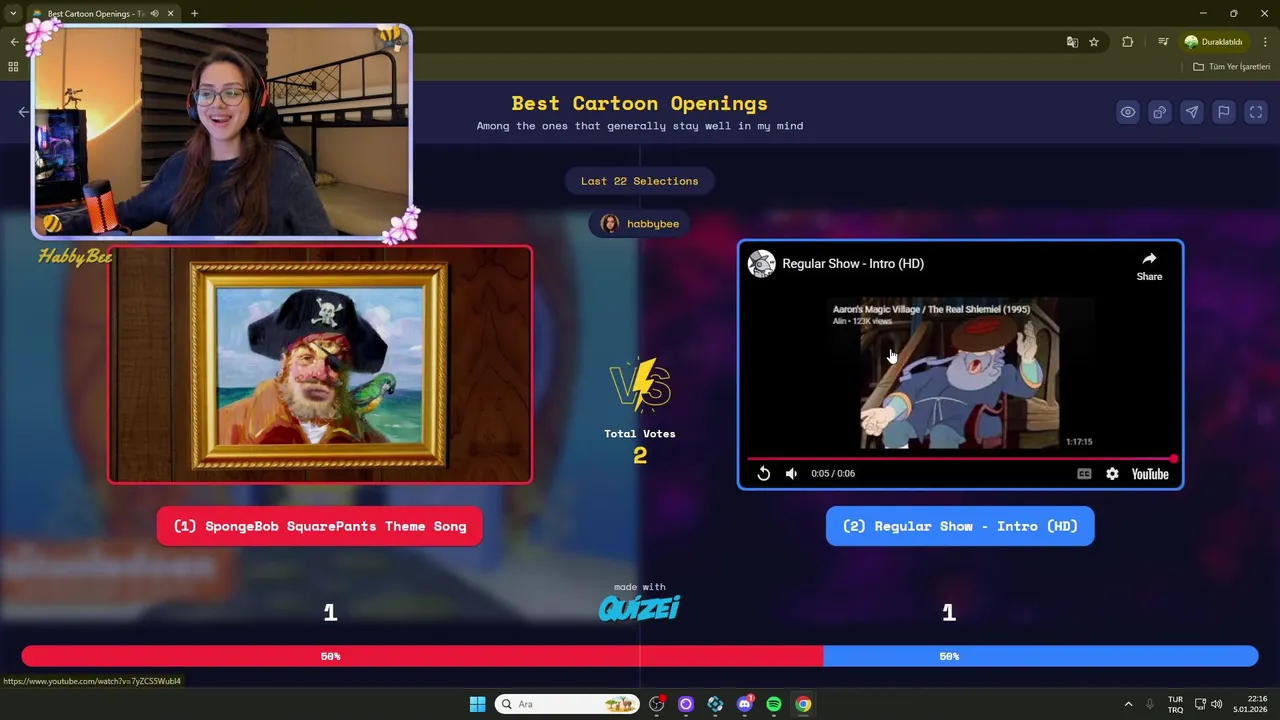The width and height of the screenshot is (1280, 720).
Task: Open the Tüm Yer İşaretleri bookmarks folder
Action: pos(1231,67)
